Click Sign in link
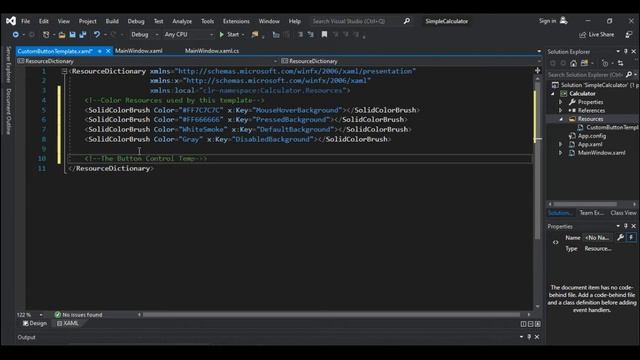The image size is (640, 360). (547, 21)
